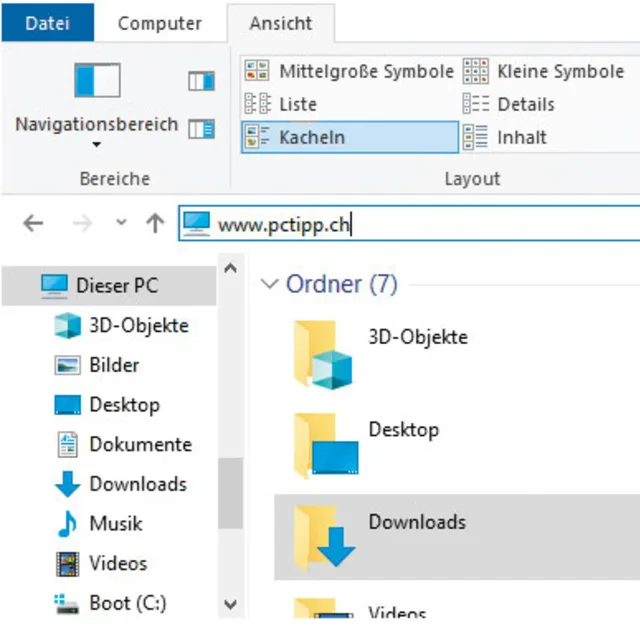Screen dimensions: 640x628
Task: Click the PC icon in address bar
Action: coord(196,224)
